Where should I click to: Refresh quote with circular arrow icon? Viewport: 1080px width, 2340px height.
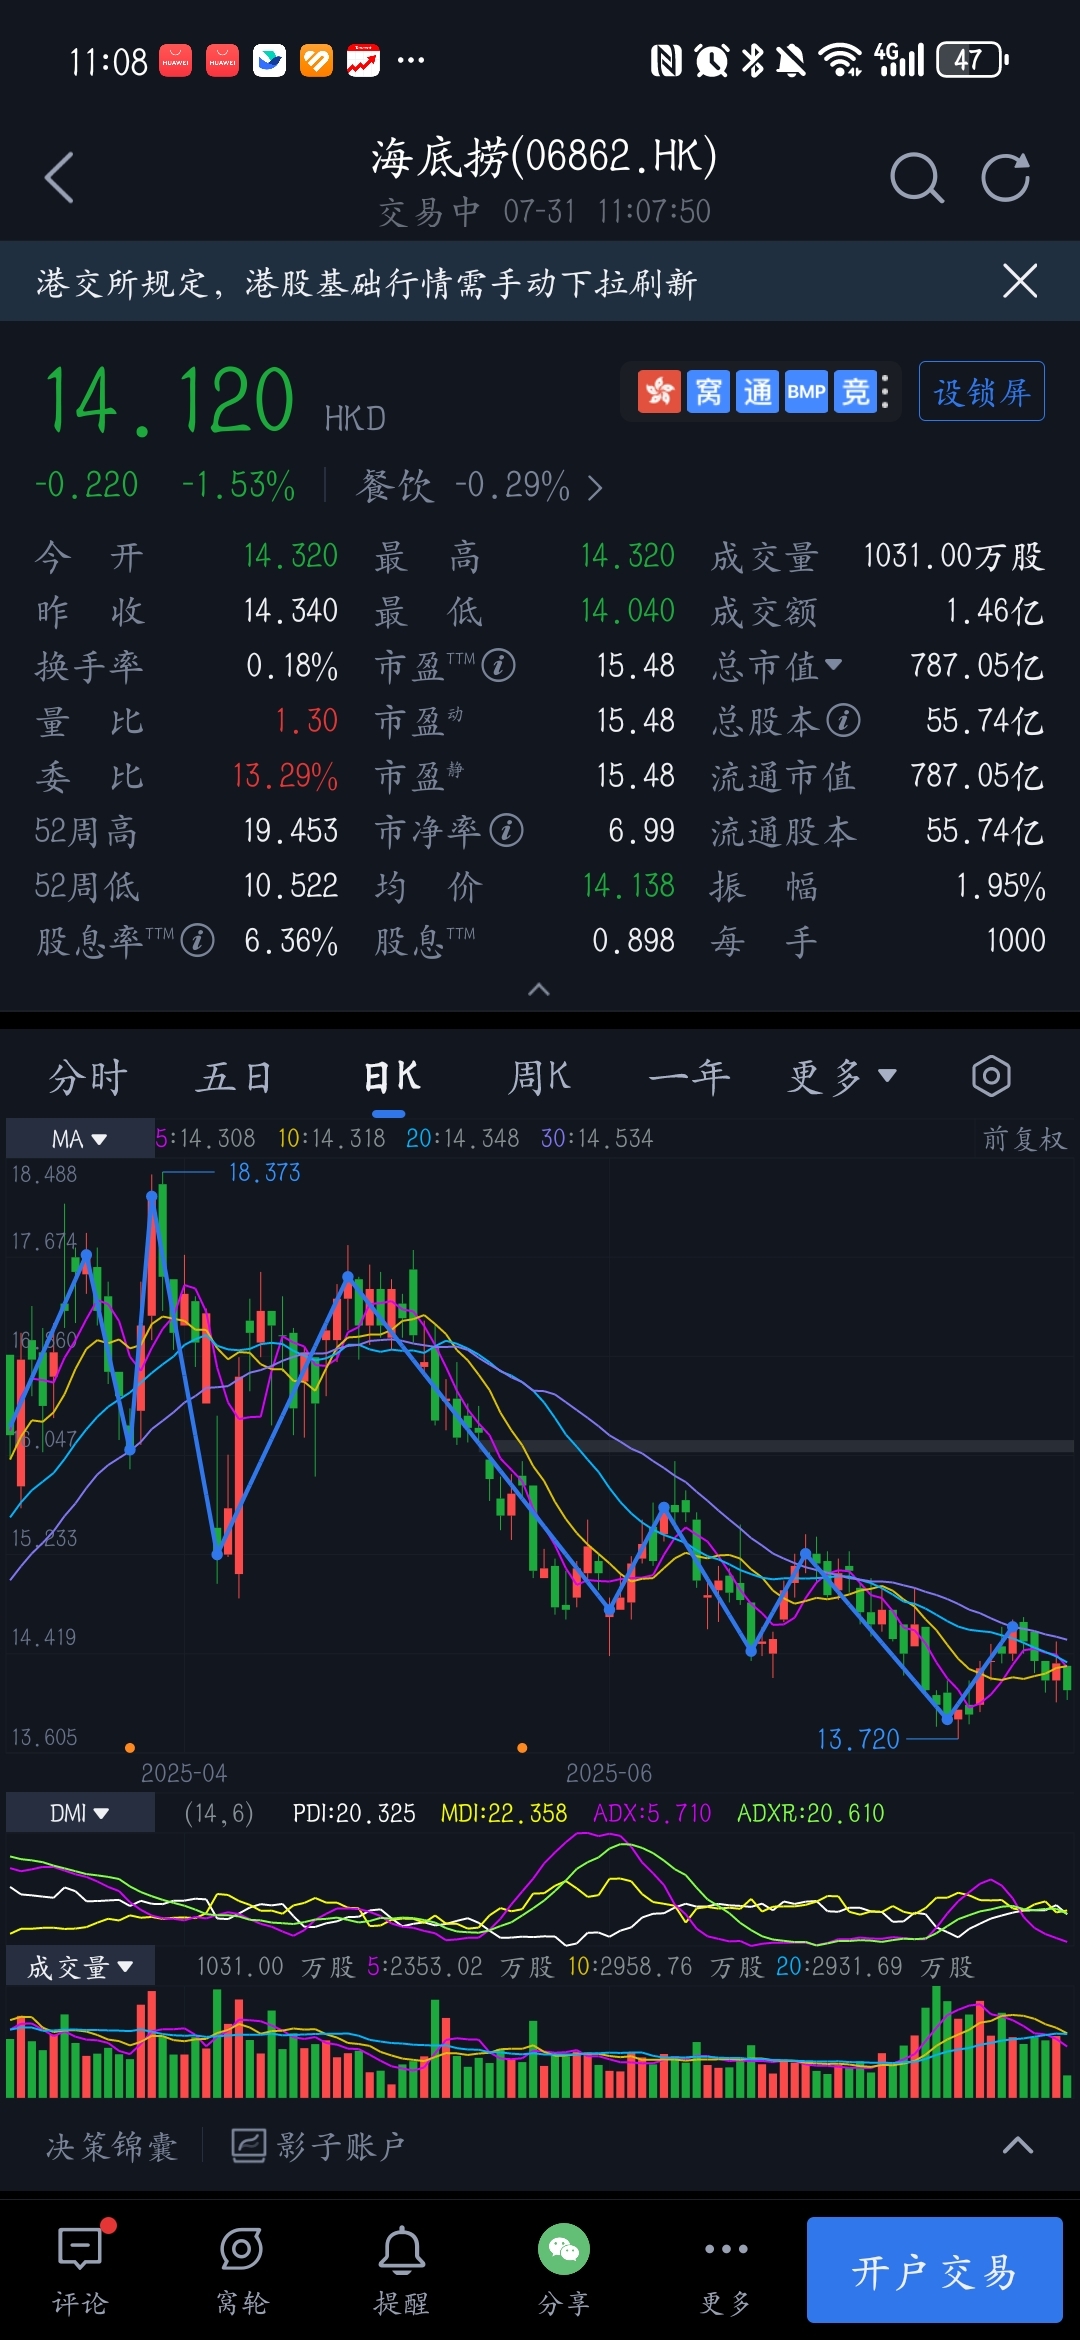click(x=1005, y=178)
